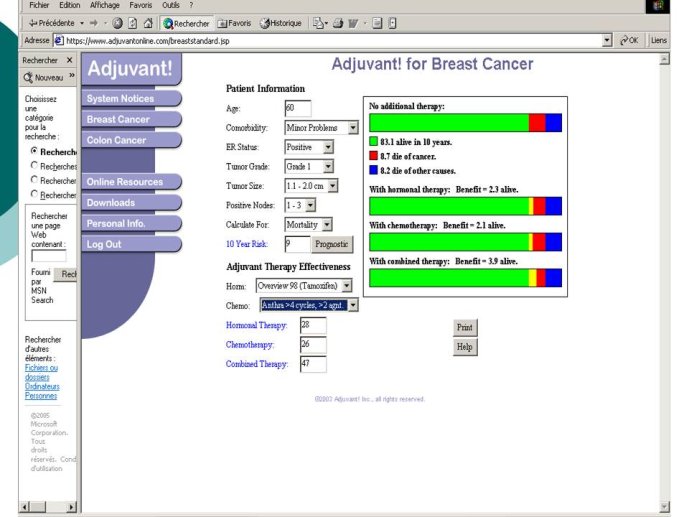The width and height of the screenshot is (689, 517).
Task: Open the ? help menu
Action: coord(191,5)
